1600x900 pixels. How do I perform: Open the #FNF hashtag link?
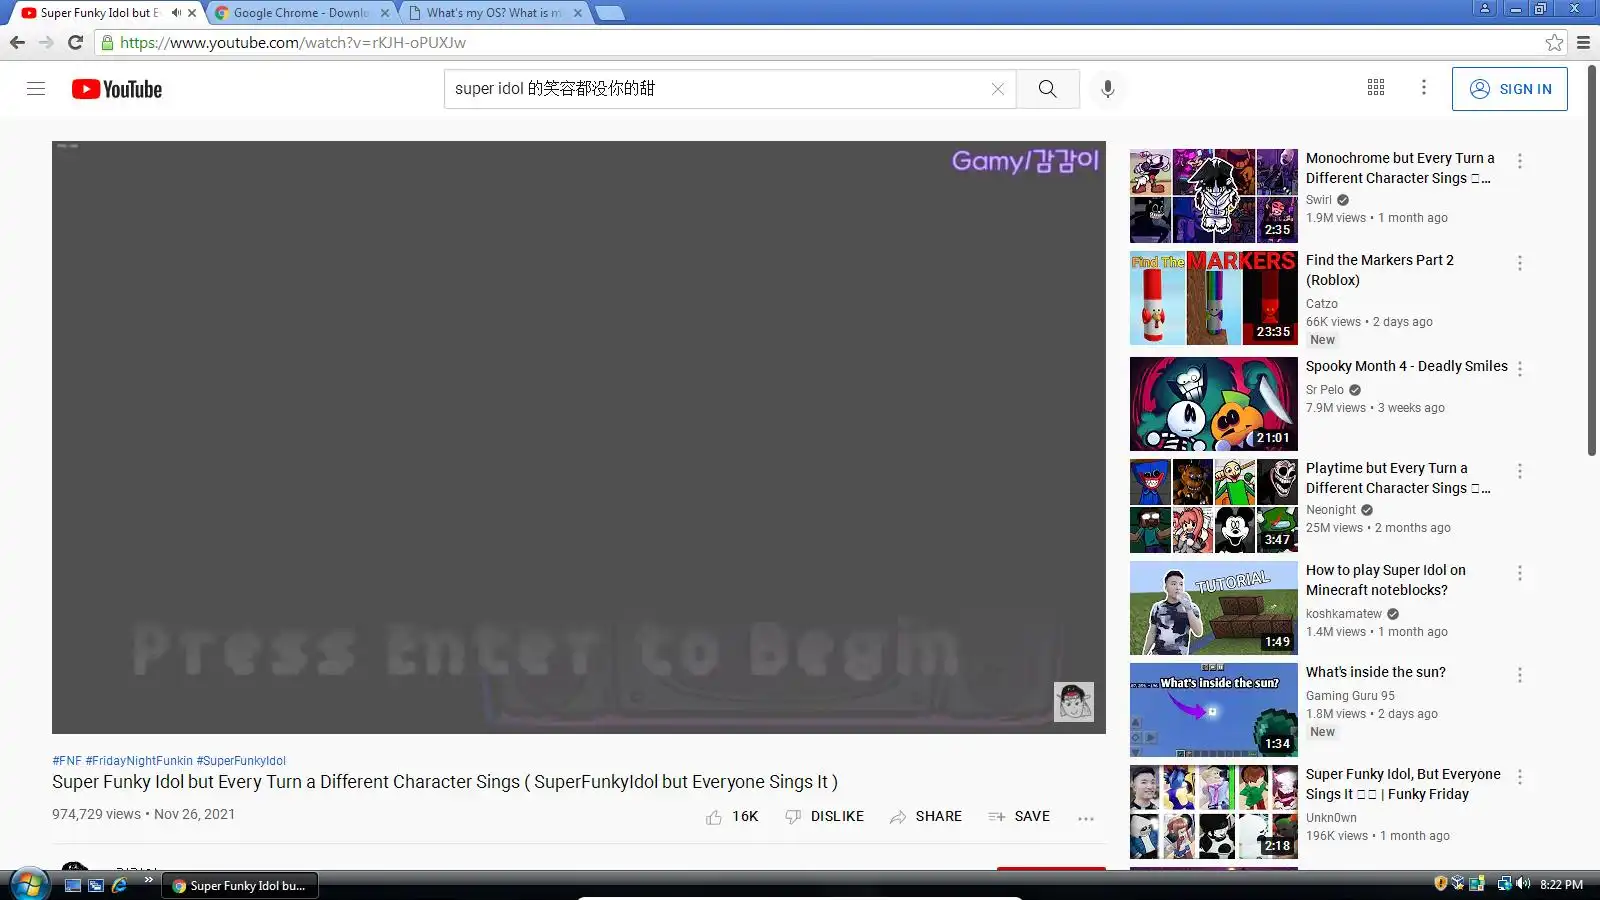coord(67,760)
